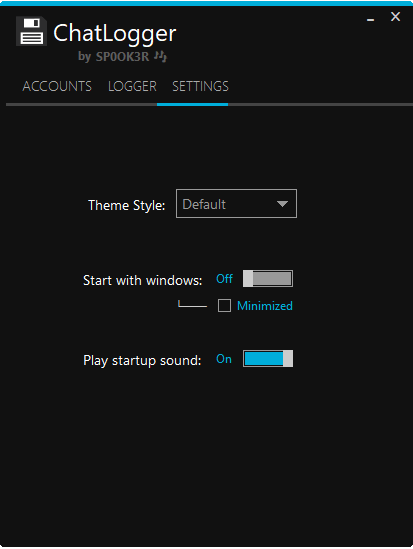This screenshot has width=413, height=549.
Task: Switch to the ACCOUNTS tab
Action: [57, 86]
